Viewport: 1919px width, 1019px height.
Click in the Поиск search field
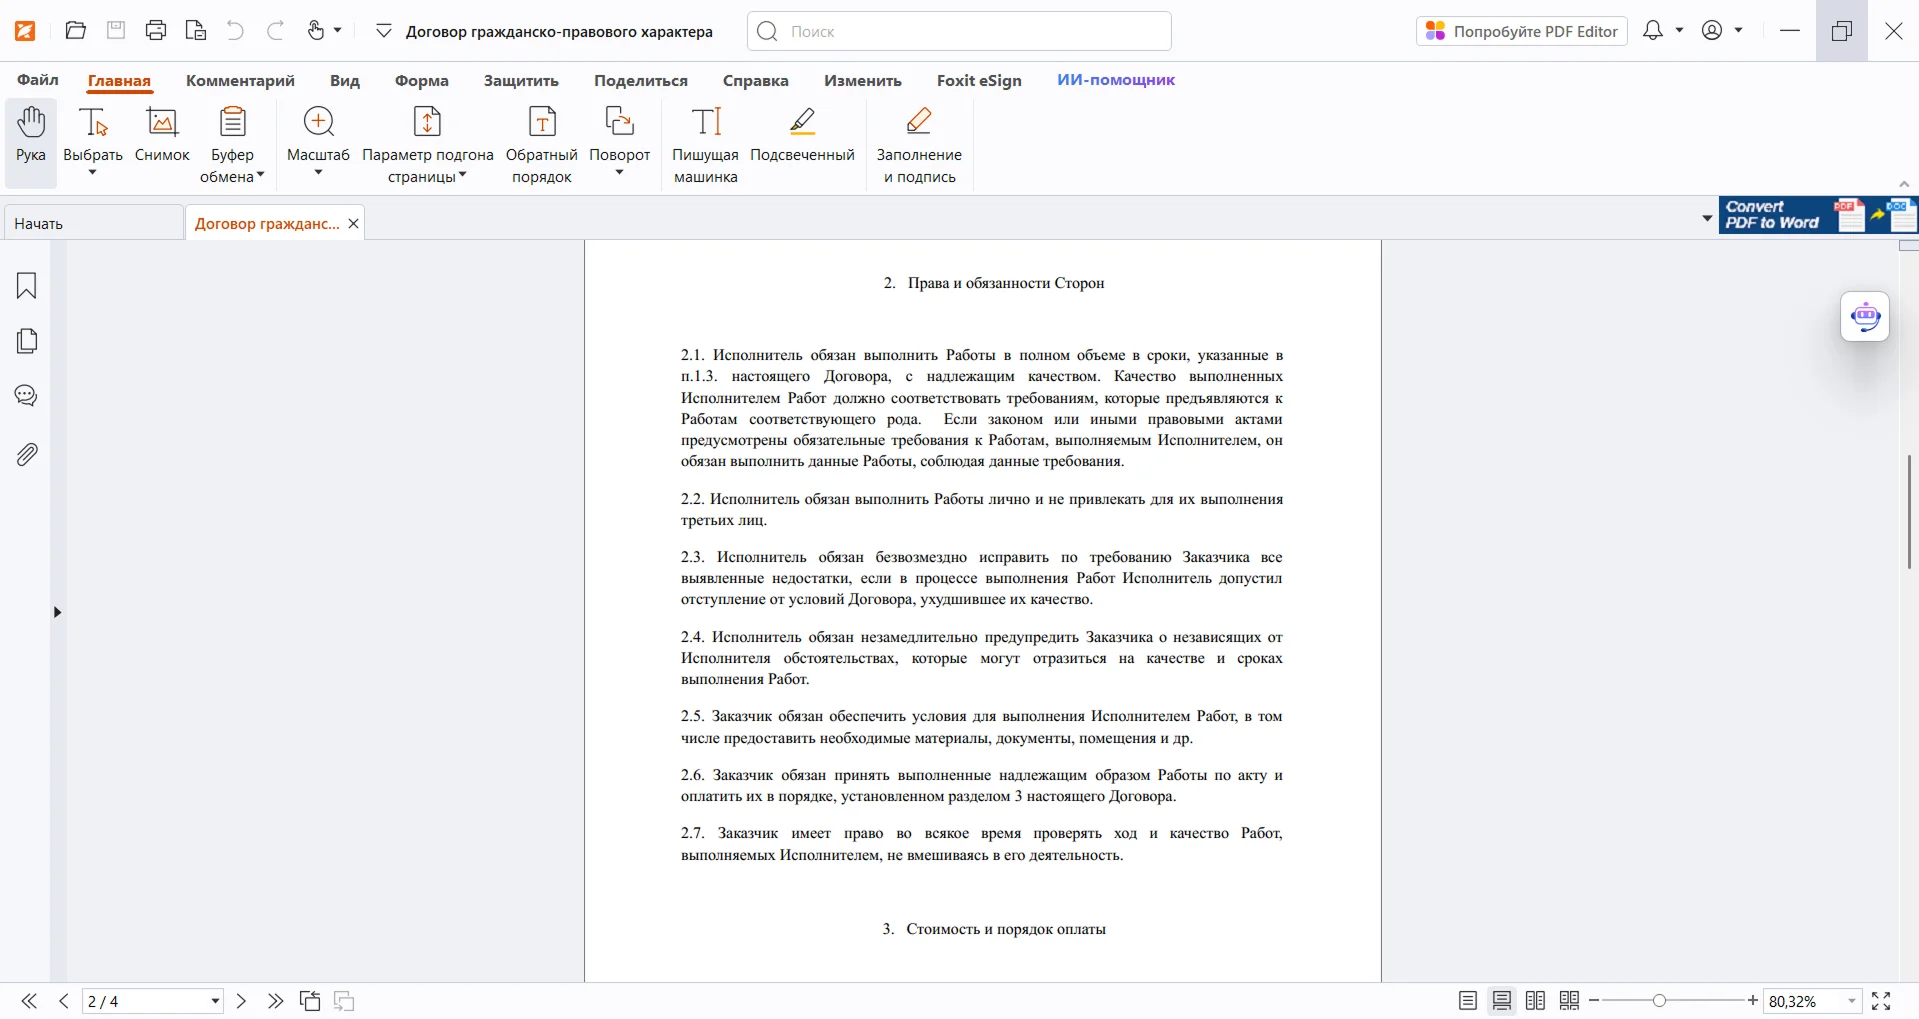pos(959,31)
